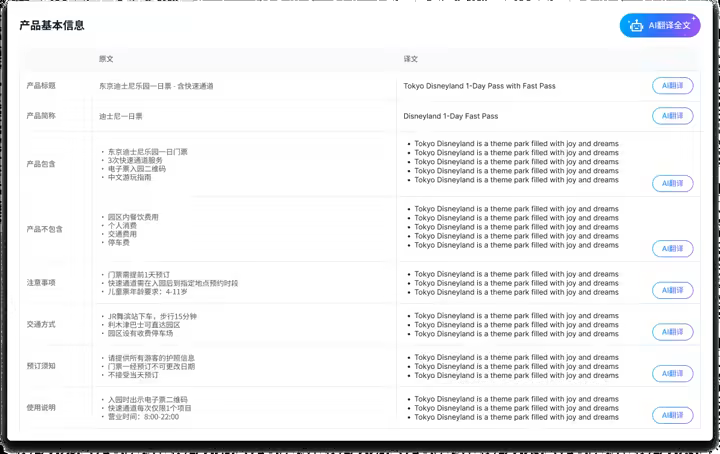Click source text 迪士尼一日票
720x454 pixels.
pos(120,116)
